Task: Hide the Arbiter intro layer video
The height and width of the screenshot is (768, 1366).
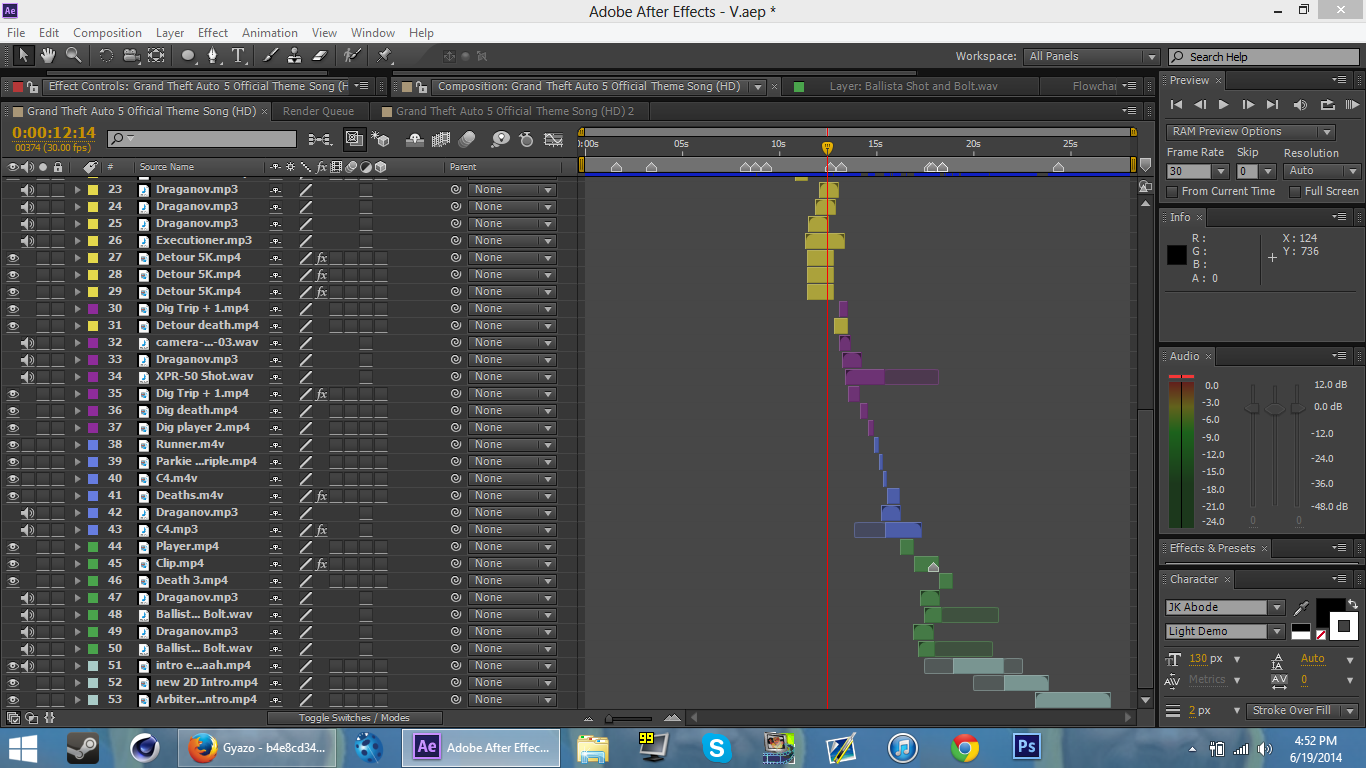Action: pyautogui.click(x=14, y=699)
